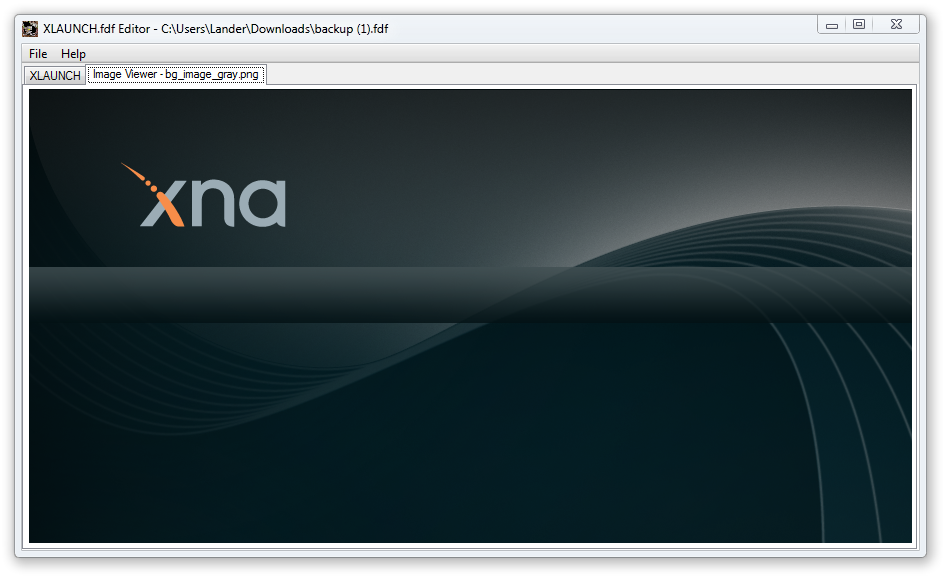Click the bg_image_gray.png image preview
Screen dimensions: 945x576
pyautogui.click(x=470, y=316)
